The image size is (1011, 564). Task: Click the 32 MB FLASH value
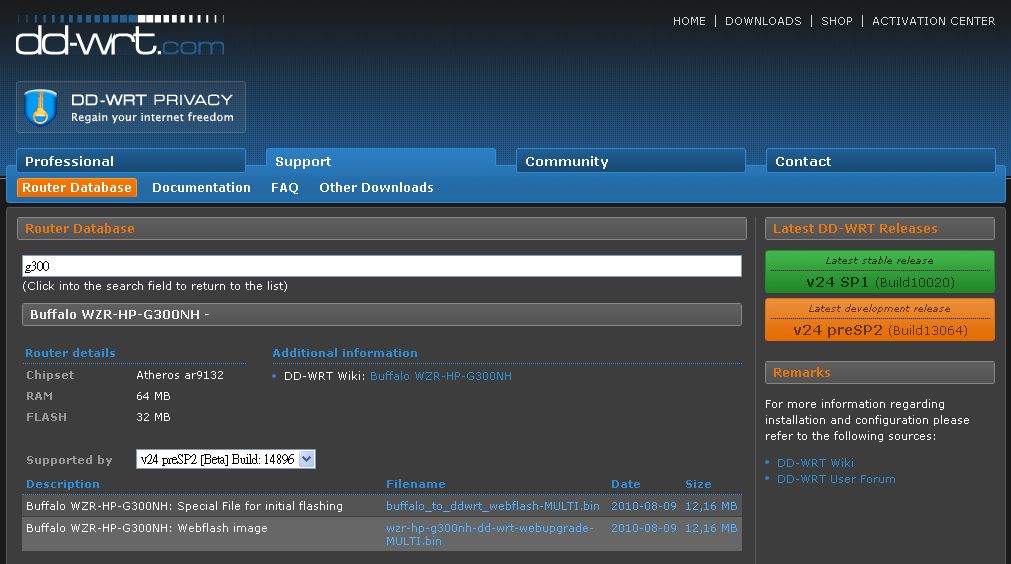click(153, 417)
